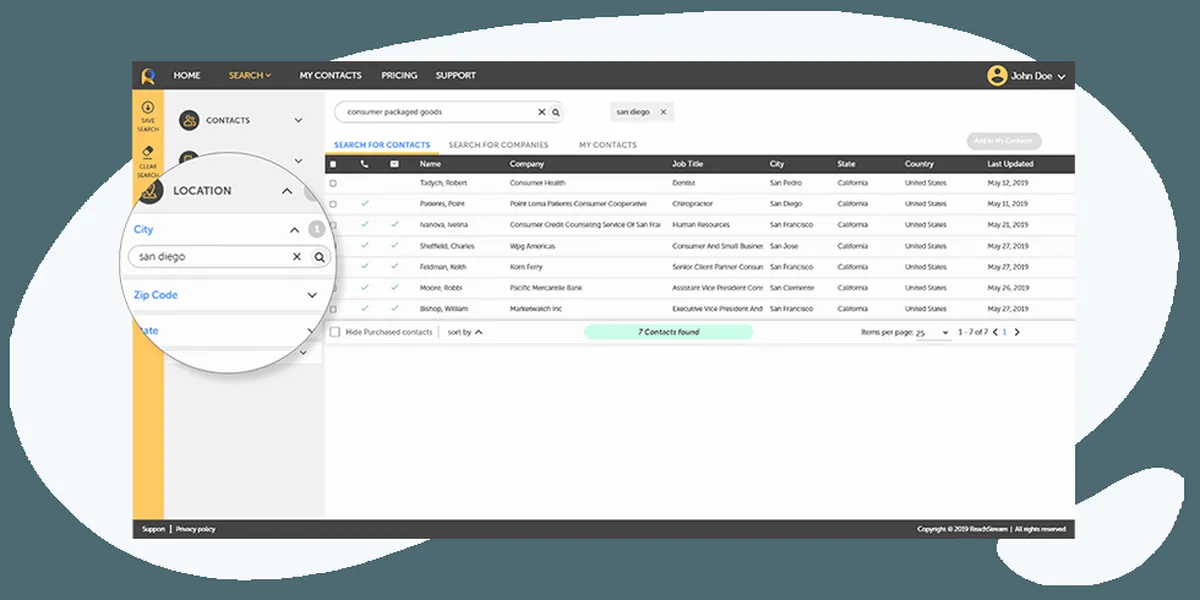Expand the Zip Code filter
Screen dimensions: 1200x600
[x=312, y=295]
